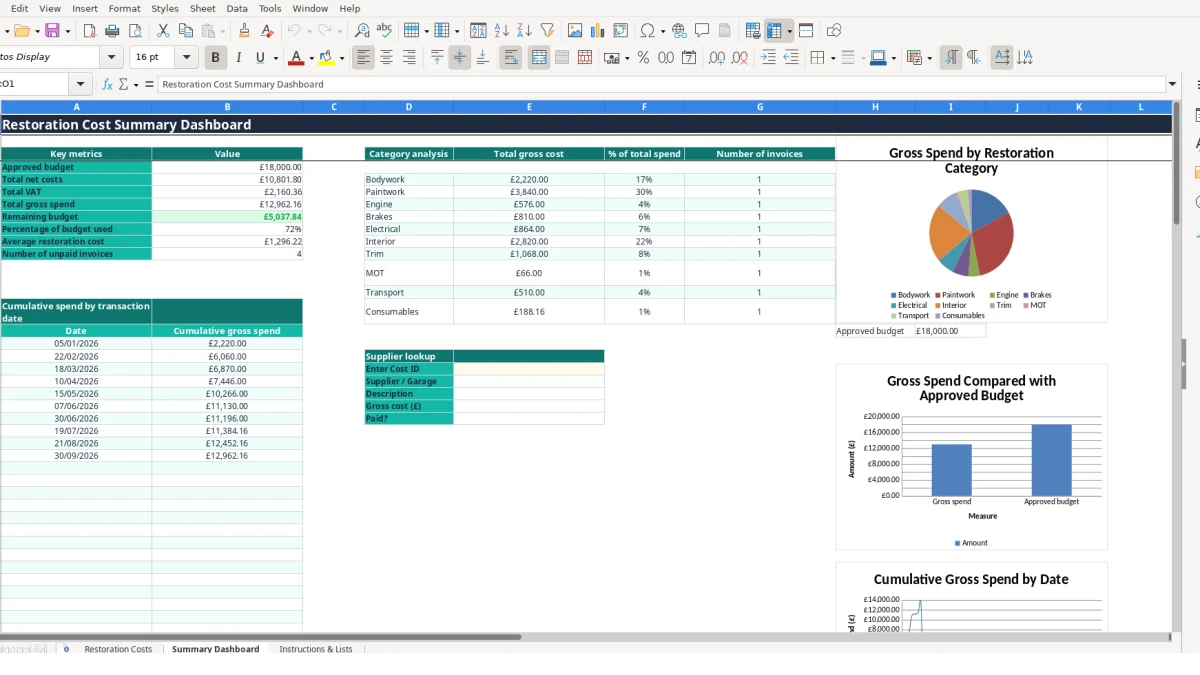Insert a chart

pyautogui.click(x=598, y=31)
